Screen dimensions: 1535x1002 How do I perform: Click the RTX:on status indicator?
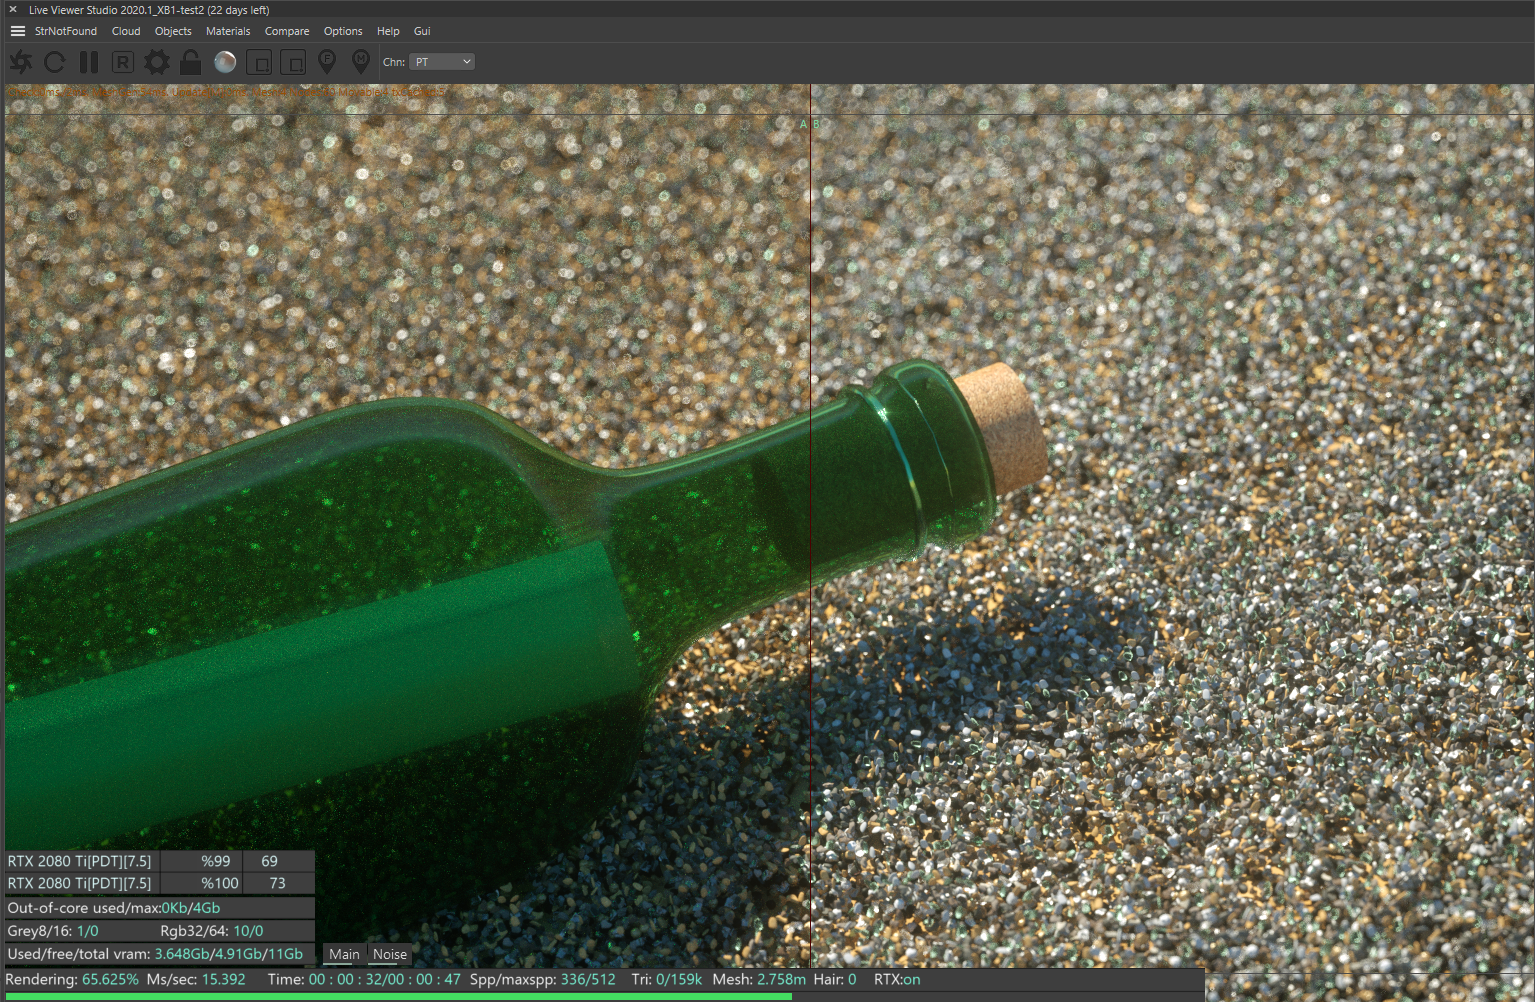(x=897, y=980)
